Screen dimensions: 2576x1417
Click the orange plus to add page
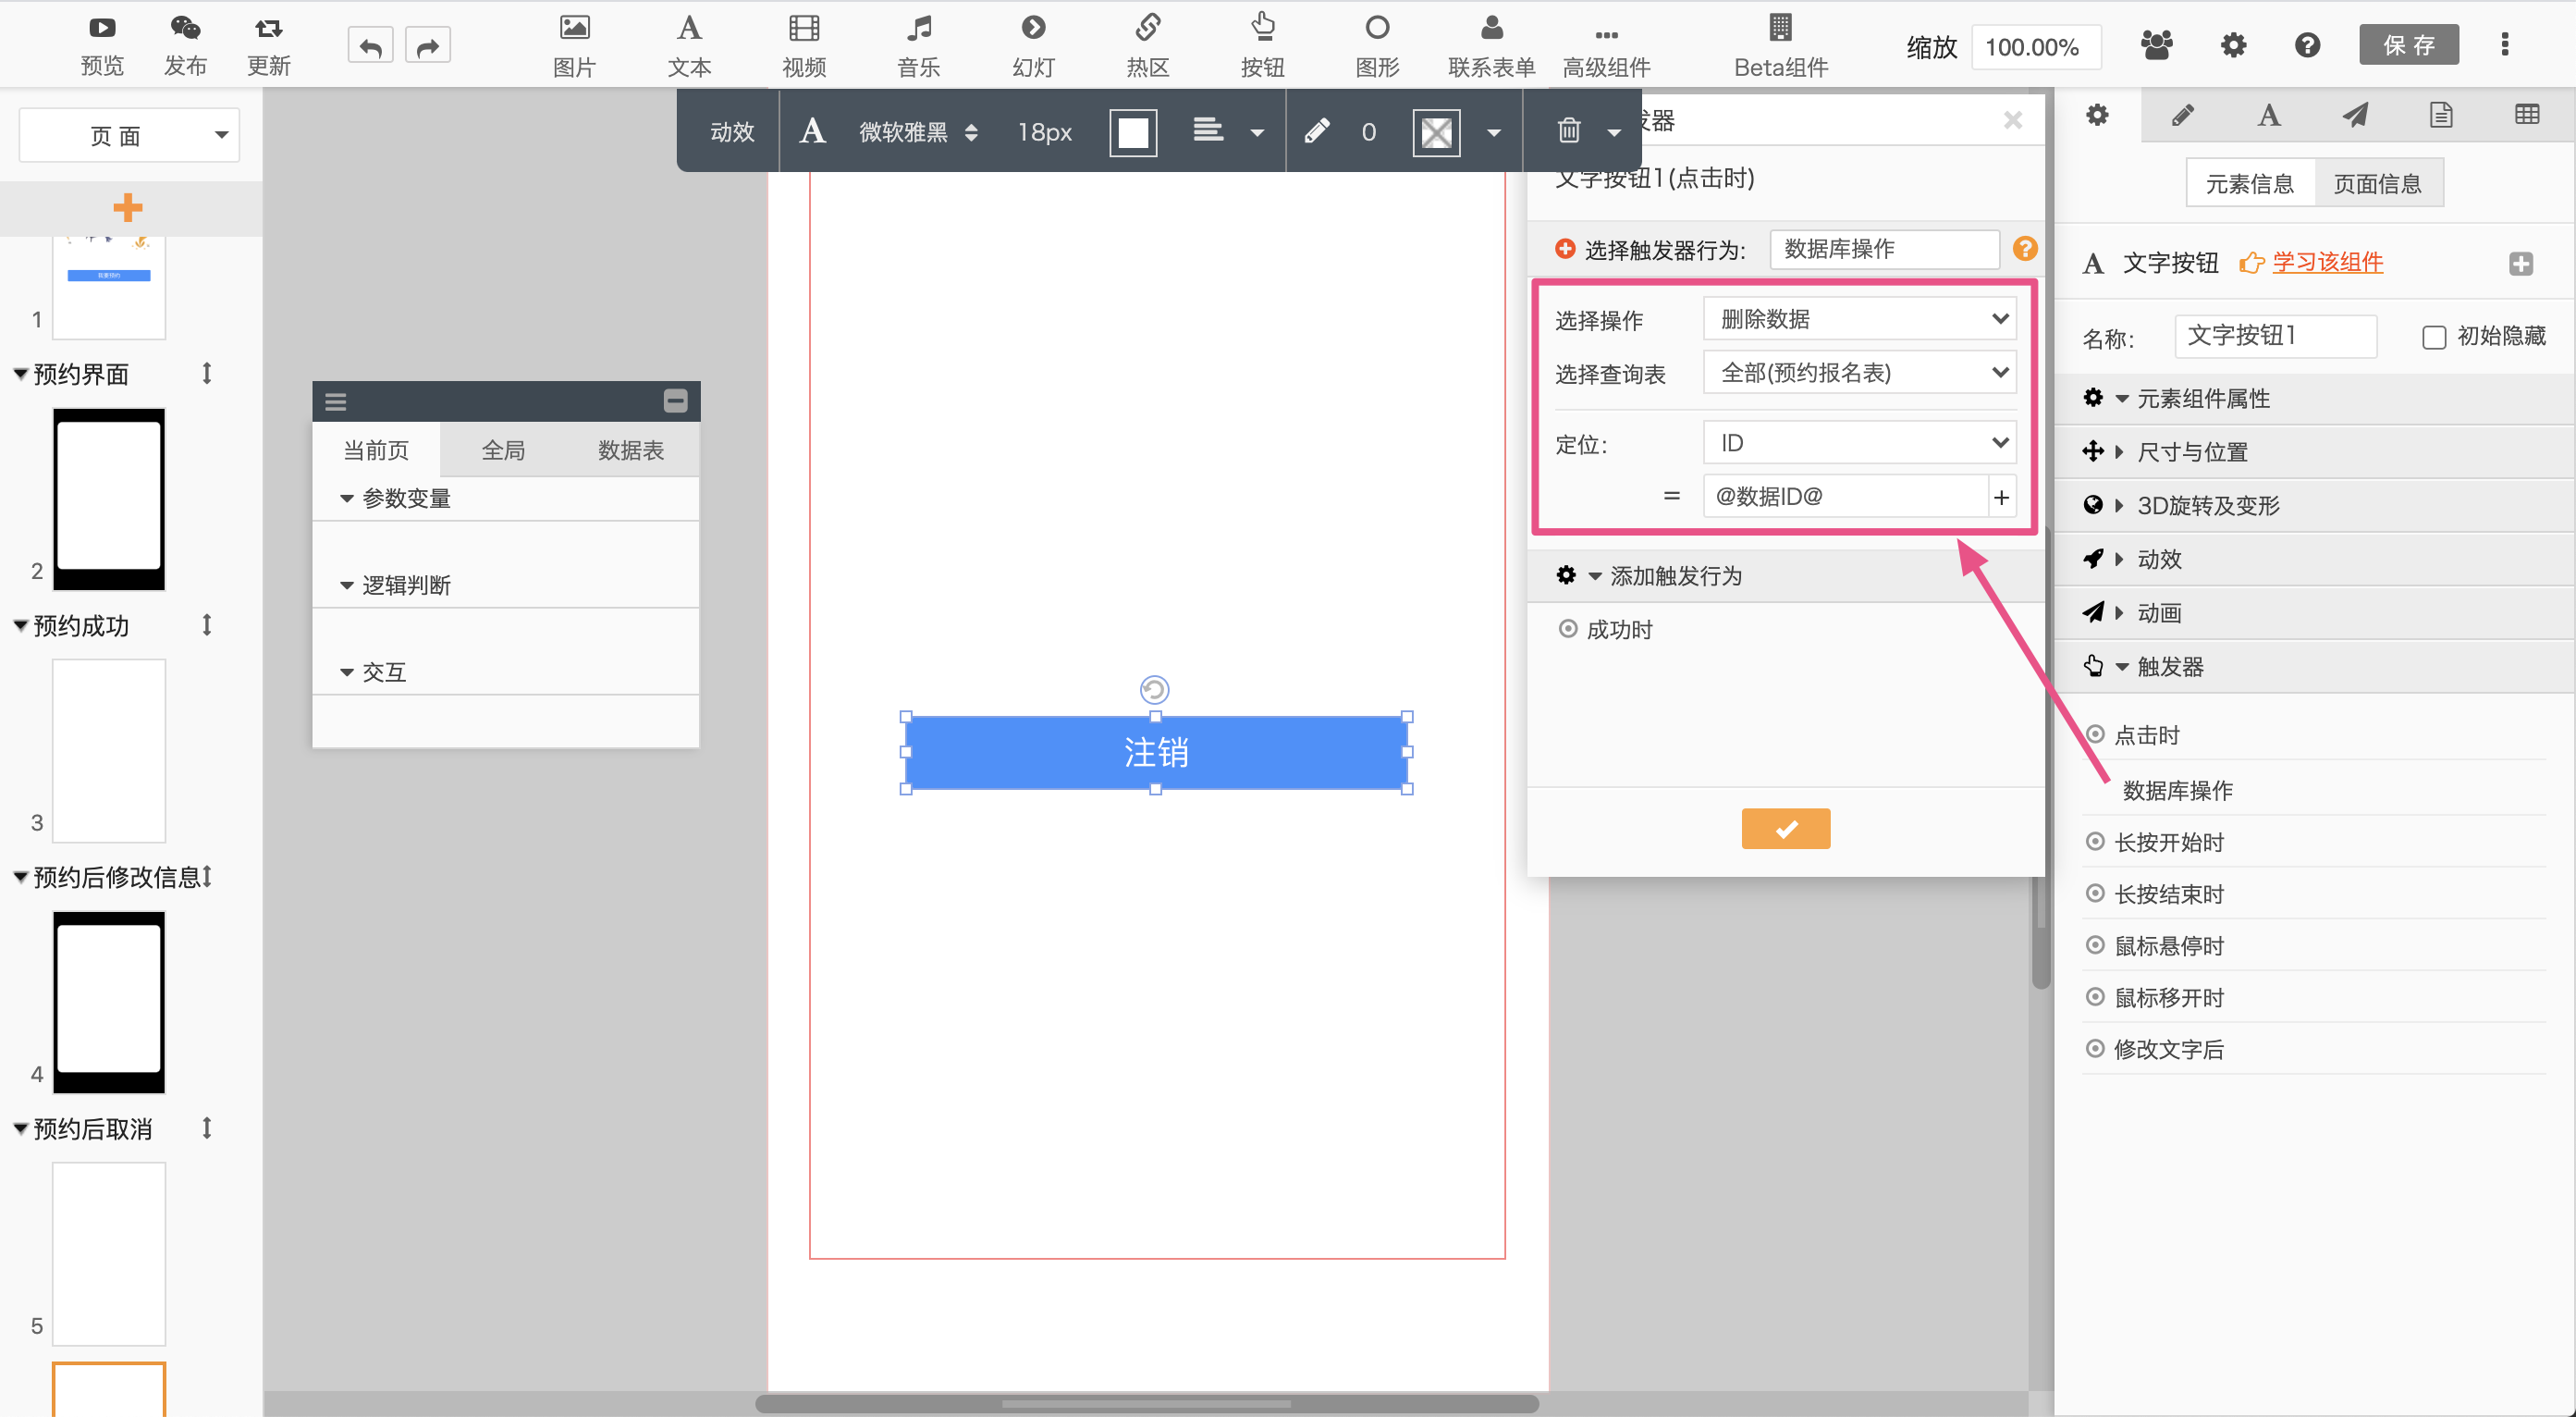tap(127, 208)
